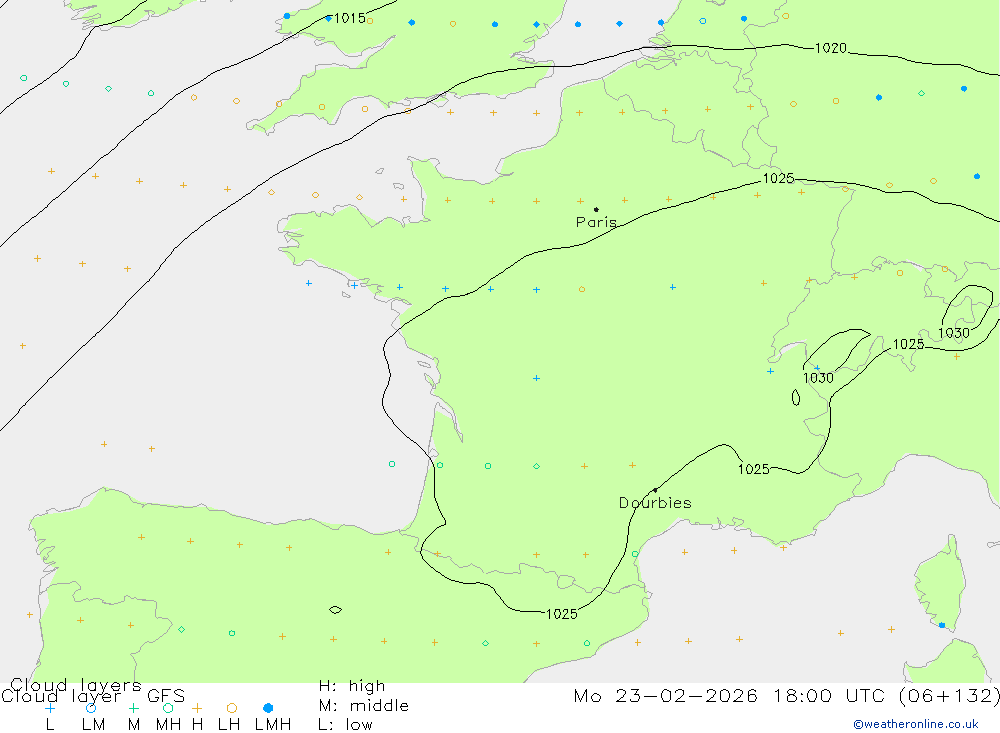The image size is (1000, 733).
Task: Click the orange circle LH legend symbol
Action: pos(232,708)
